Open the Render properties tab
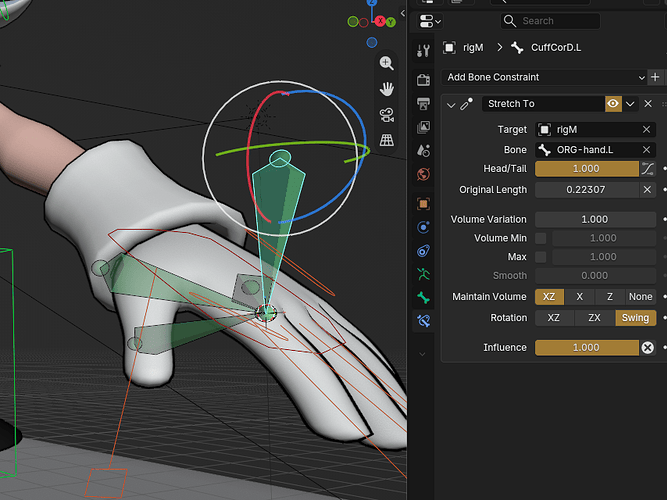The width and height of the screenshot is (667, 500). coord(423,80)
